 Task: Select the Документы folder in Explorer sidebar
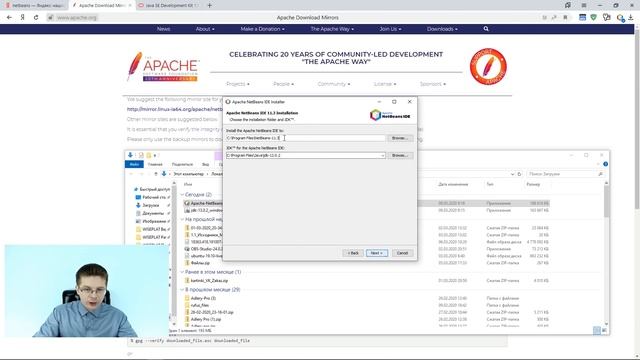tap(153, 213)
